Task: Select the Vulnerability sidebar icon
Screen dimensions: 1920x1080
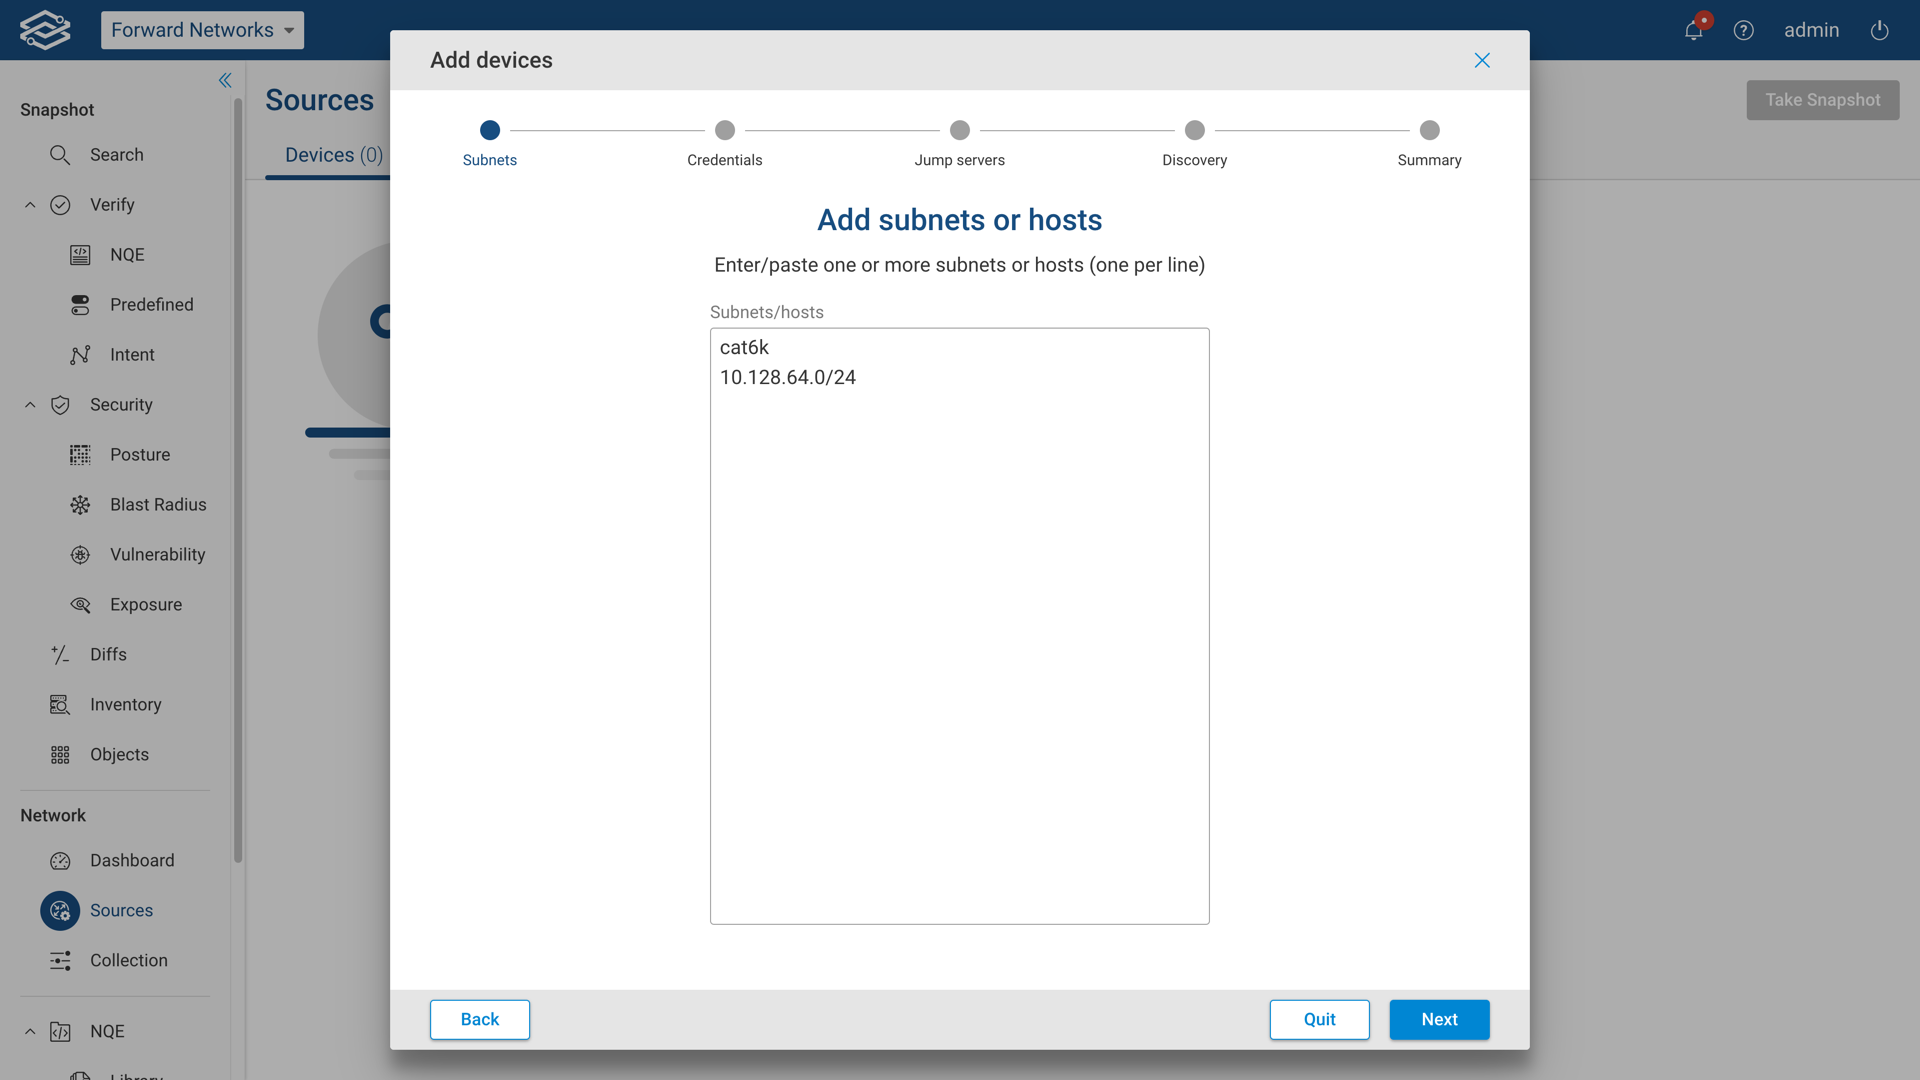Action: (x=80, y=555)
